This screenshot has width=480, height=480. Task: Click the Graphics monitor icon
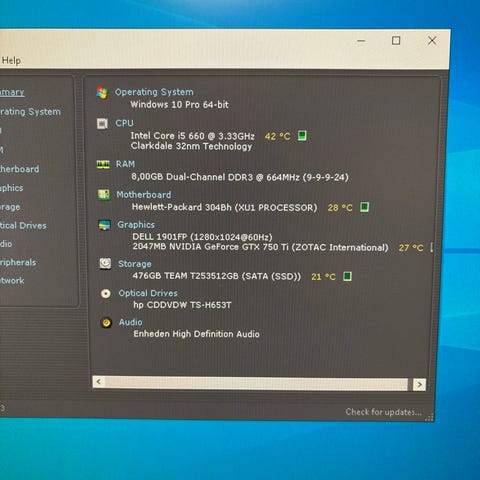[104, 225]
